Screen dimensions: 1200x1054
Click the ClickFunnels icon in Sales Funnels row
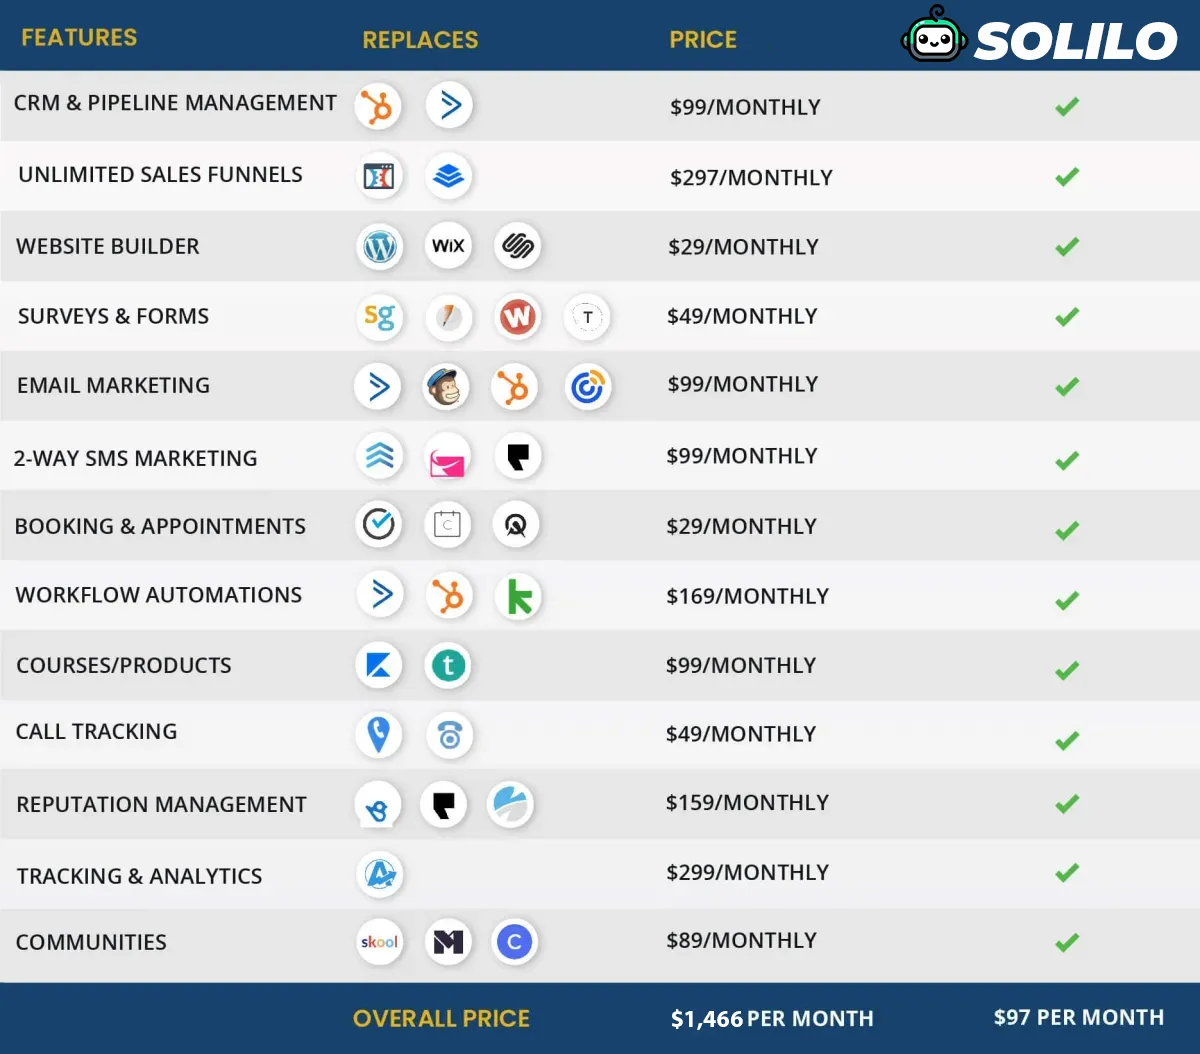379,177
